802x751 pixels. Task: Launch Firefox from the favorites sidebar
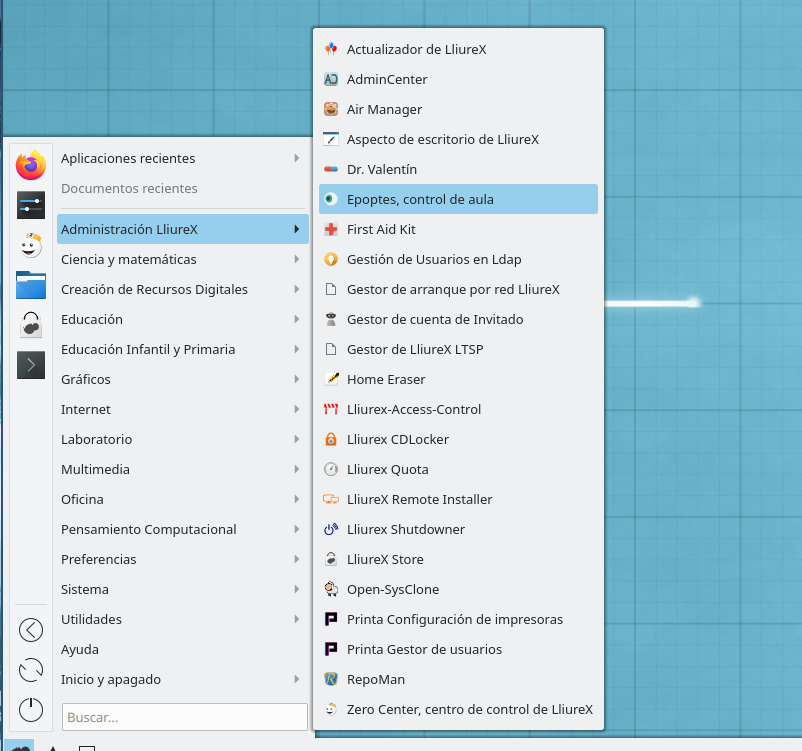pos(31,165)
